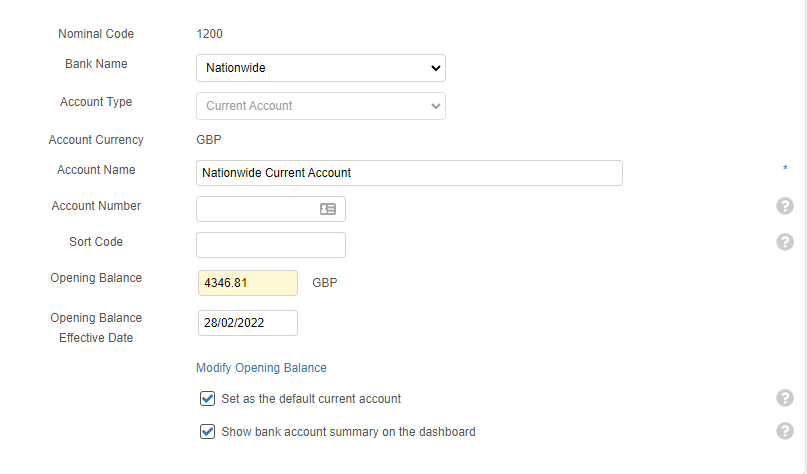807x474 pixels.
Task: Click the Opening Balance Effective Date field
Action: 247,323
